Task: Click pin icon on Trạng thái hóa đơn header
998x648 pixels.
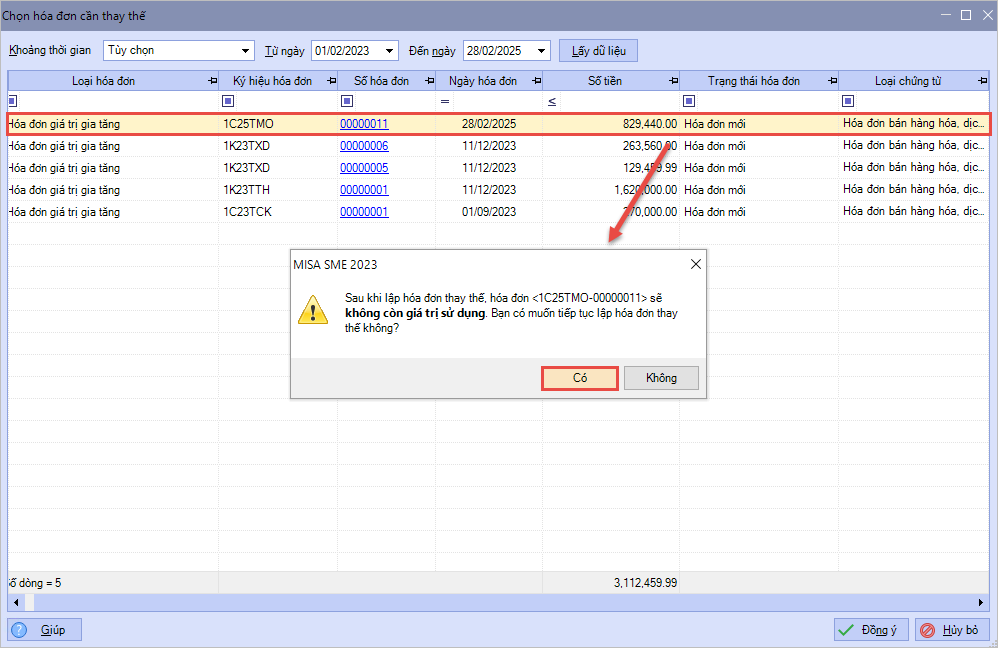Action: tap(831, 81)
